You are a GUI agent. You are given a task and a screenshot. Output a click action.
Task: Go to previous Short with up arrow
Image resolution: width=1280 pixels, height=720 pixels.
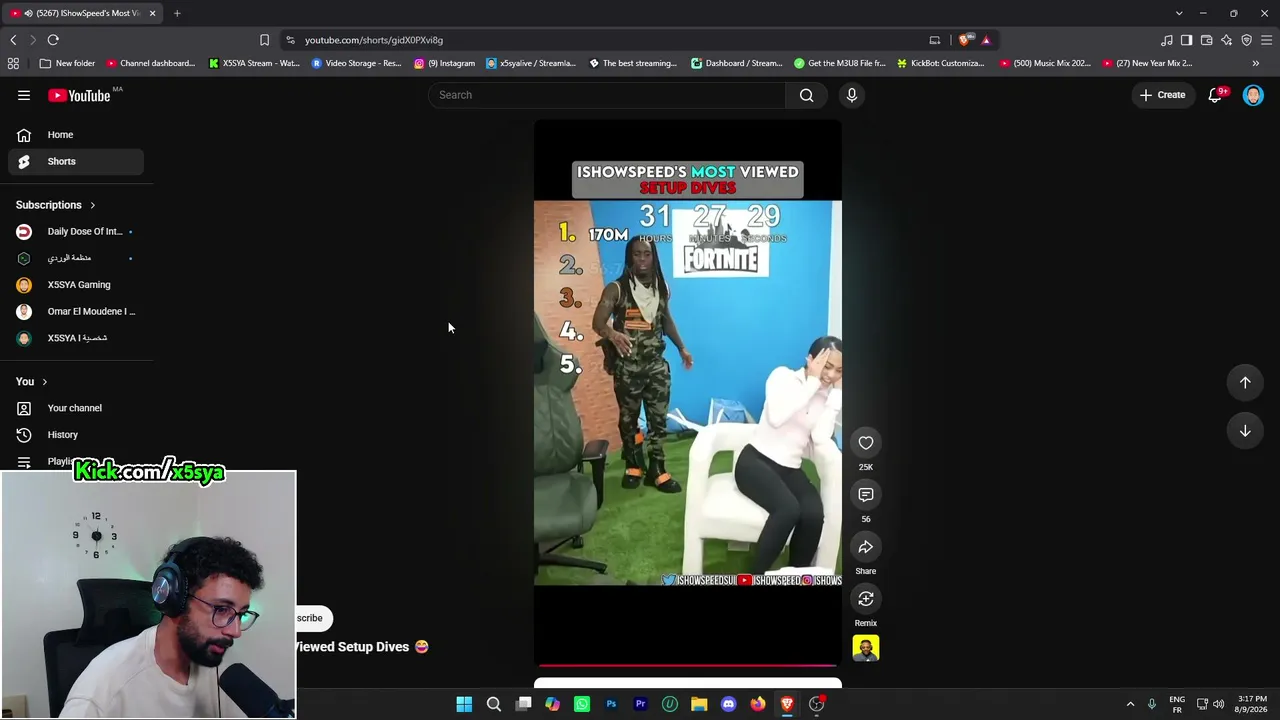[x=1245, y=382]
